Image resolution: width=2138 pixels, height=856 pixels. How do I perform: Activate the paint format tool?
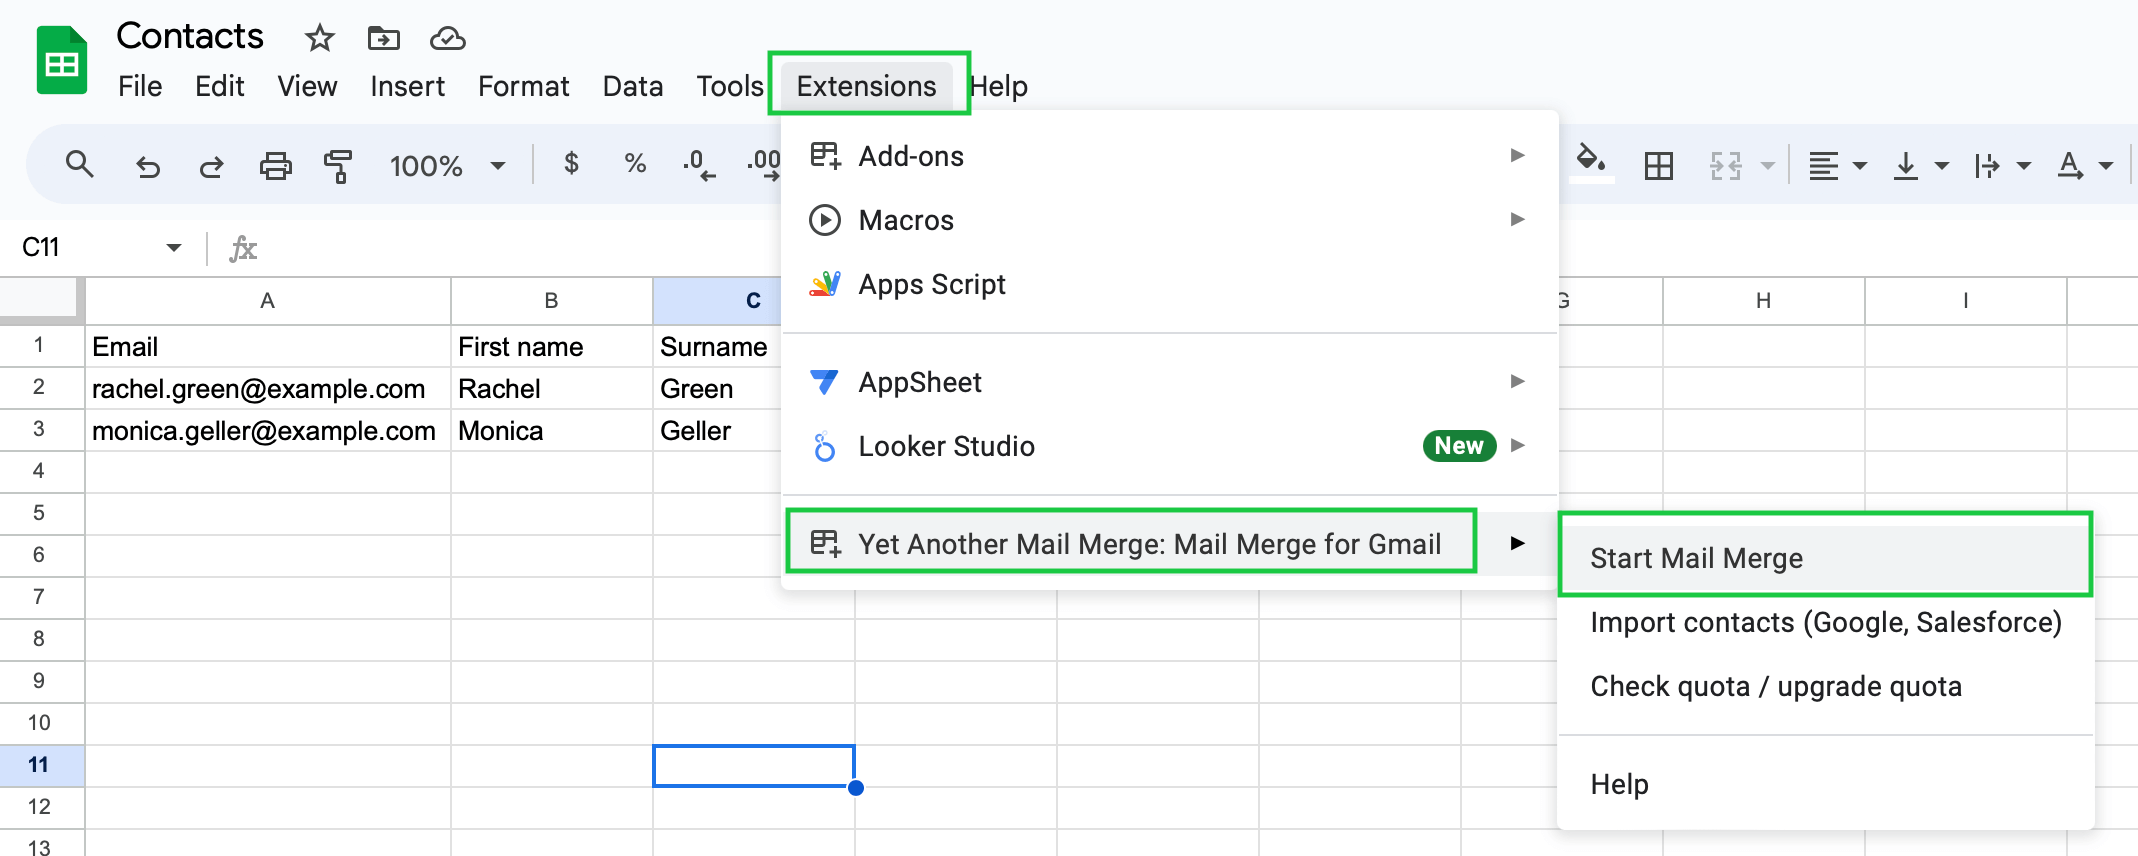coord(338,166)
